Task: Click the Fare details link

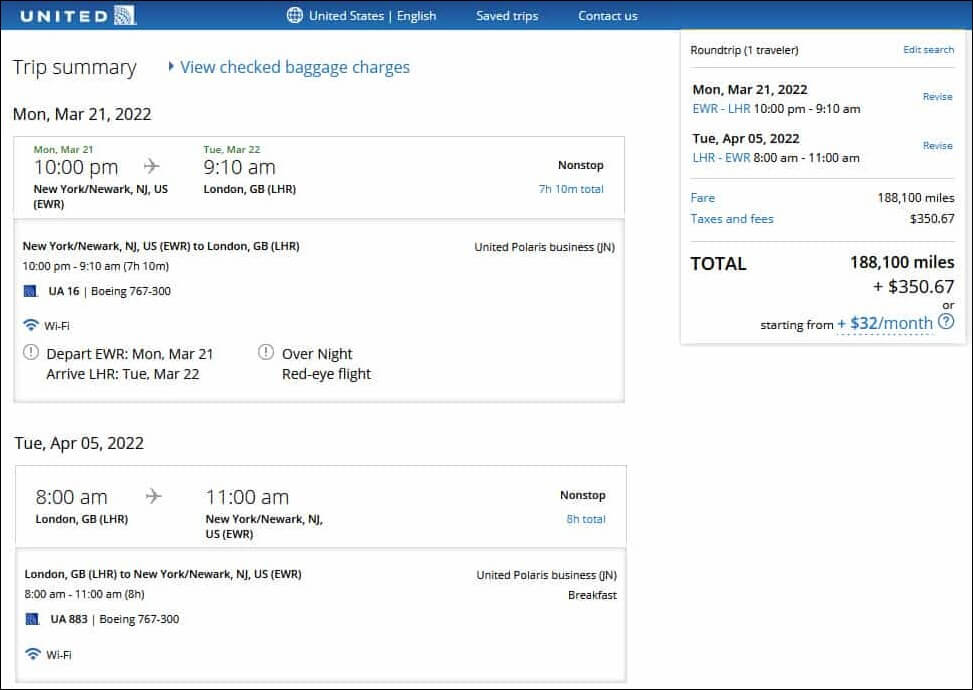Action: coord(702,198)
